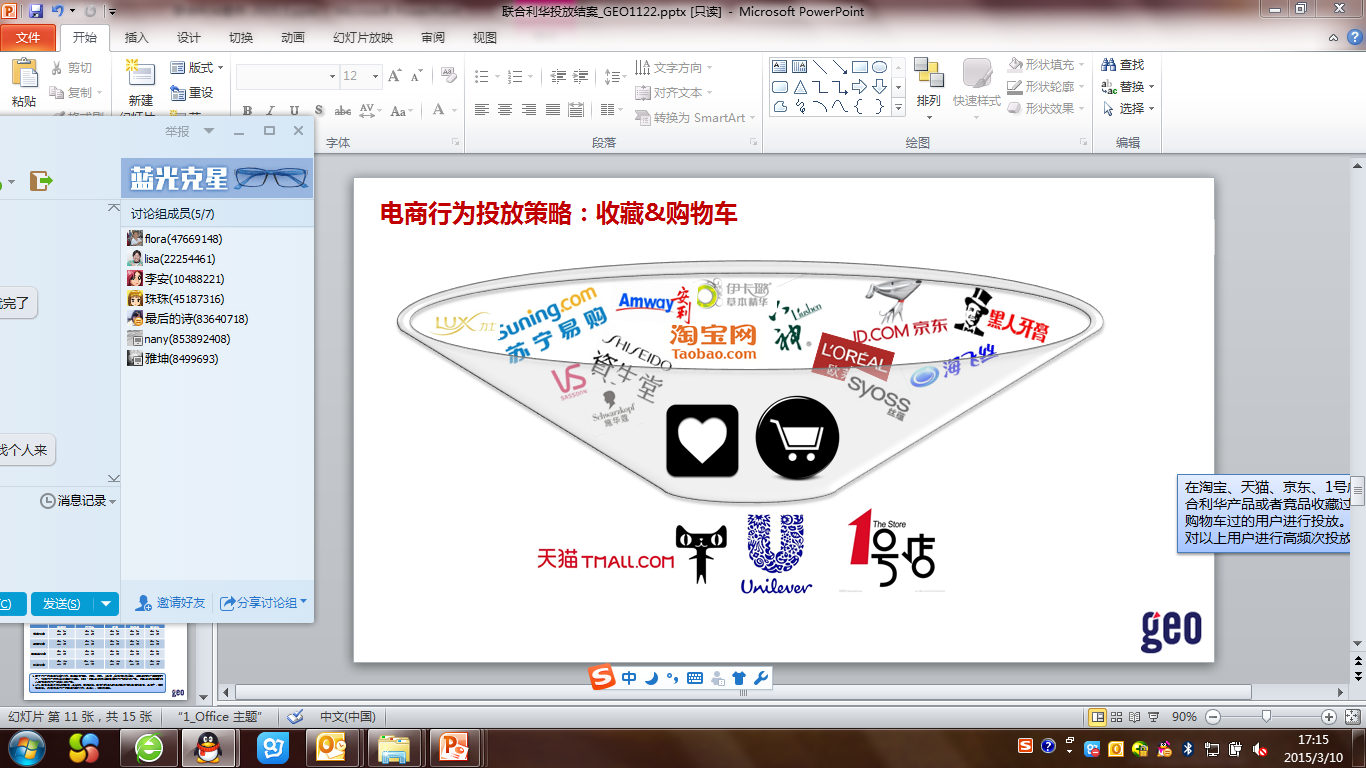The width and height of the screenshot is (1366, 768).
Task: Send the QQ message with 发送(S)
Action: (62, 603)
